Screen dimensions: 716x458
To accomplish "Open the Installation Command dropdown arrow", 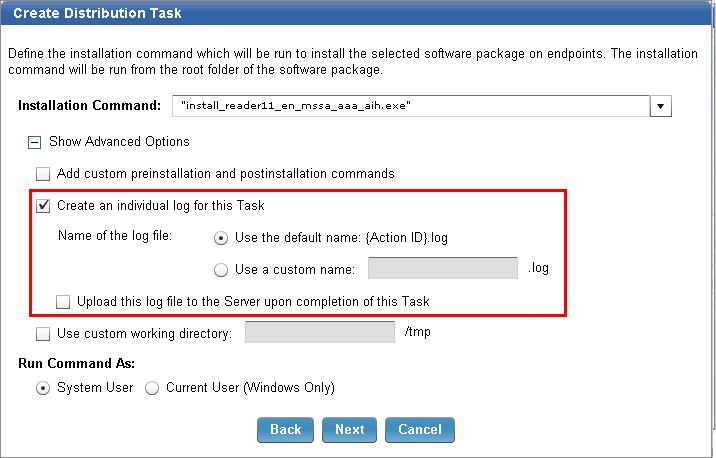I will (661, 105).
